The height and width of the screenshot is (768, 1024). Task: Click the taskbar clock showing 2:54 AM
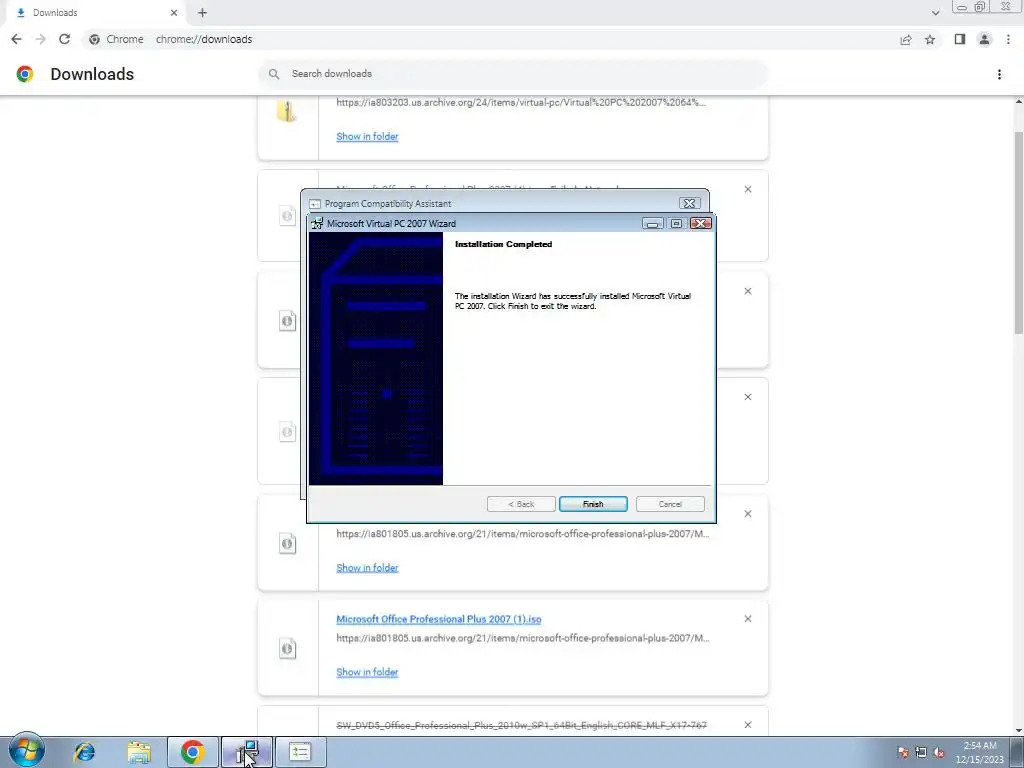[980, 752]
